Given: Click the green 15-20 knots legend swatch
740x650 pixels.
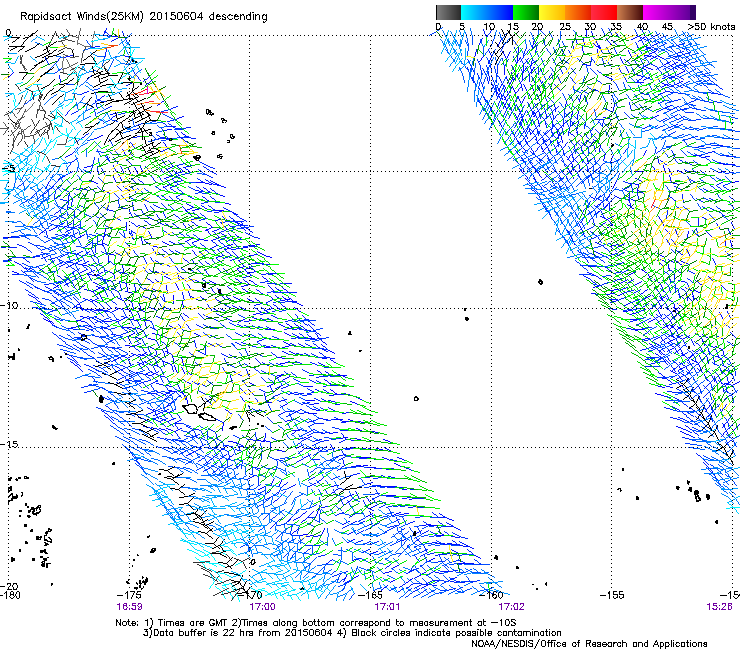Looking at the screenshot, I should [x=526, y=12].
